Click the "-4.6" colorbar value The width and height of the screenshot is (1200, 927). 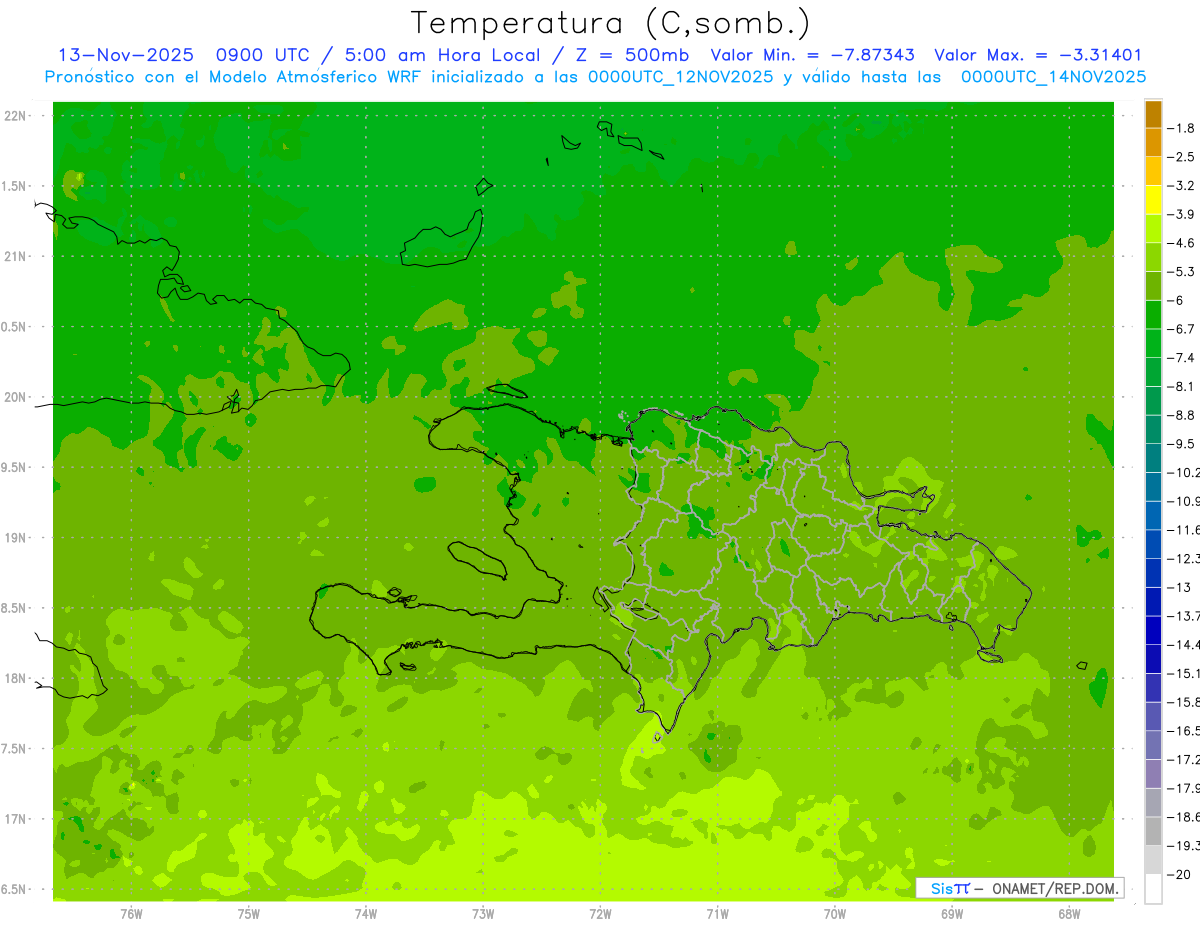tap(1183, 243)
